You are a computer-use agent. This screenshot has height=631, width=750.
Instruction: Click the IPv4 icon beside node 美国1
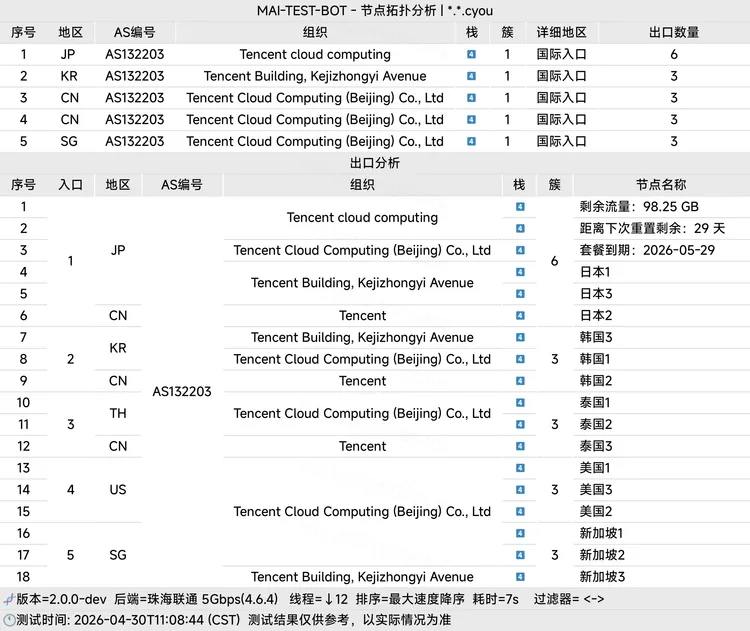pos(520,468)
